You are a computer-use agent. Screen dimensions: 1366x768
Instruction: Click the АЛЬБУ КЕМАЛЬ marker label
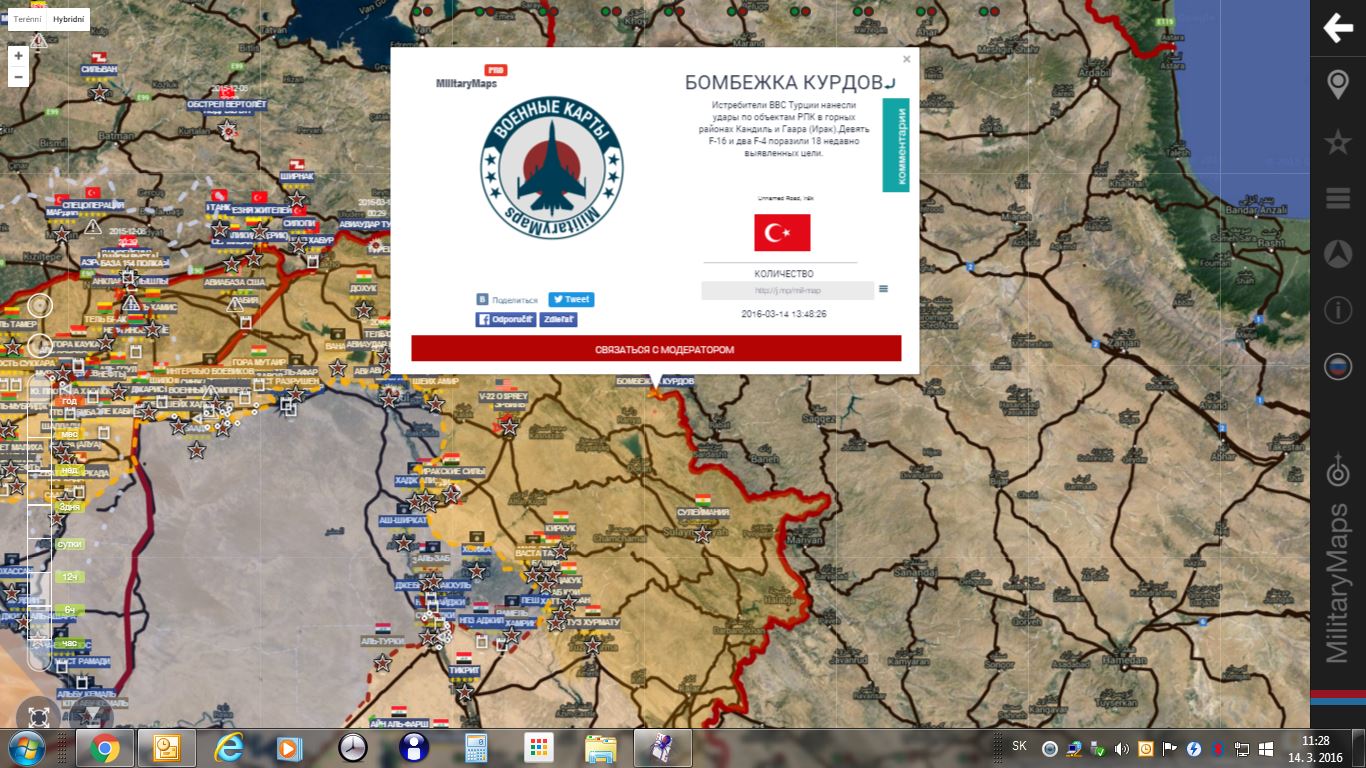[x=86, y=694]
